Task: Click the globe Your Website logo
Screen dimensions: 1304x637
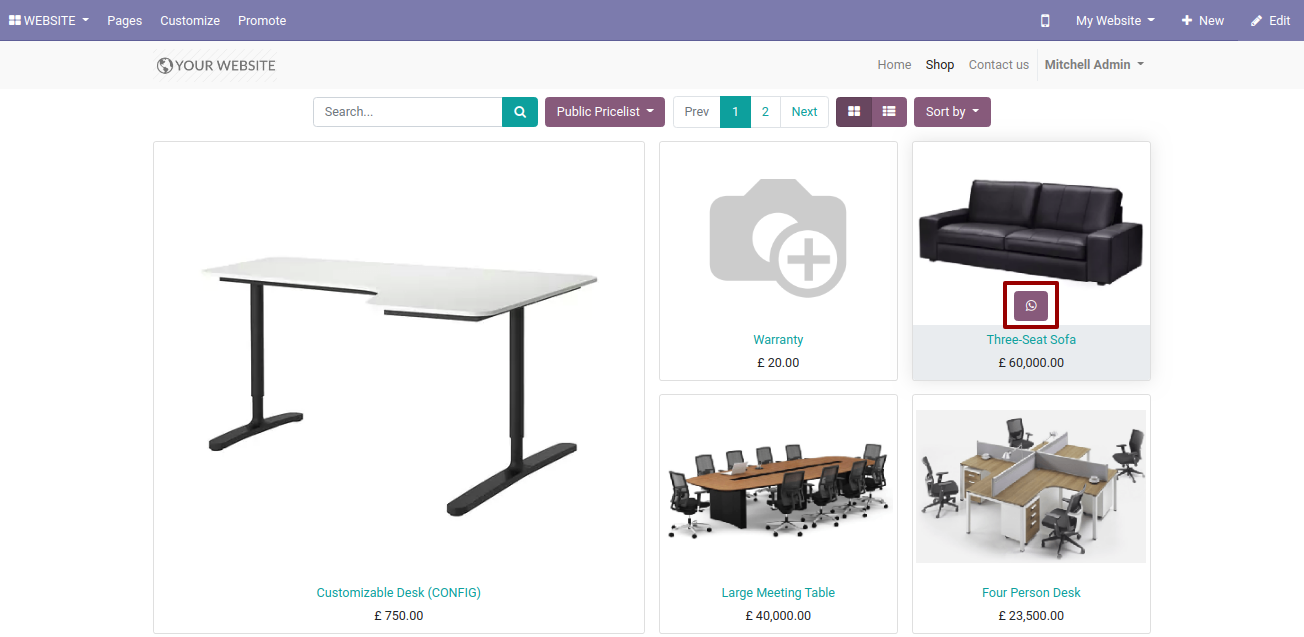Action: 216,65
